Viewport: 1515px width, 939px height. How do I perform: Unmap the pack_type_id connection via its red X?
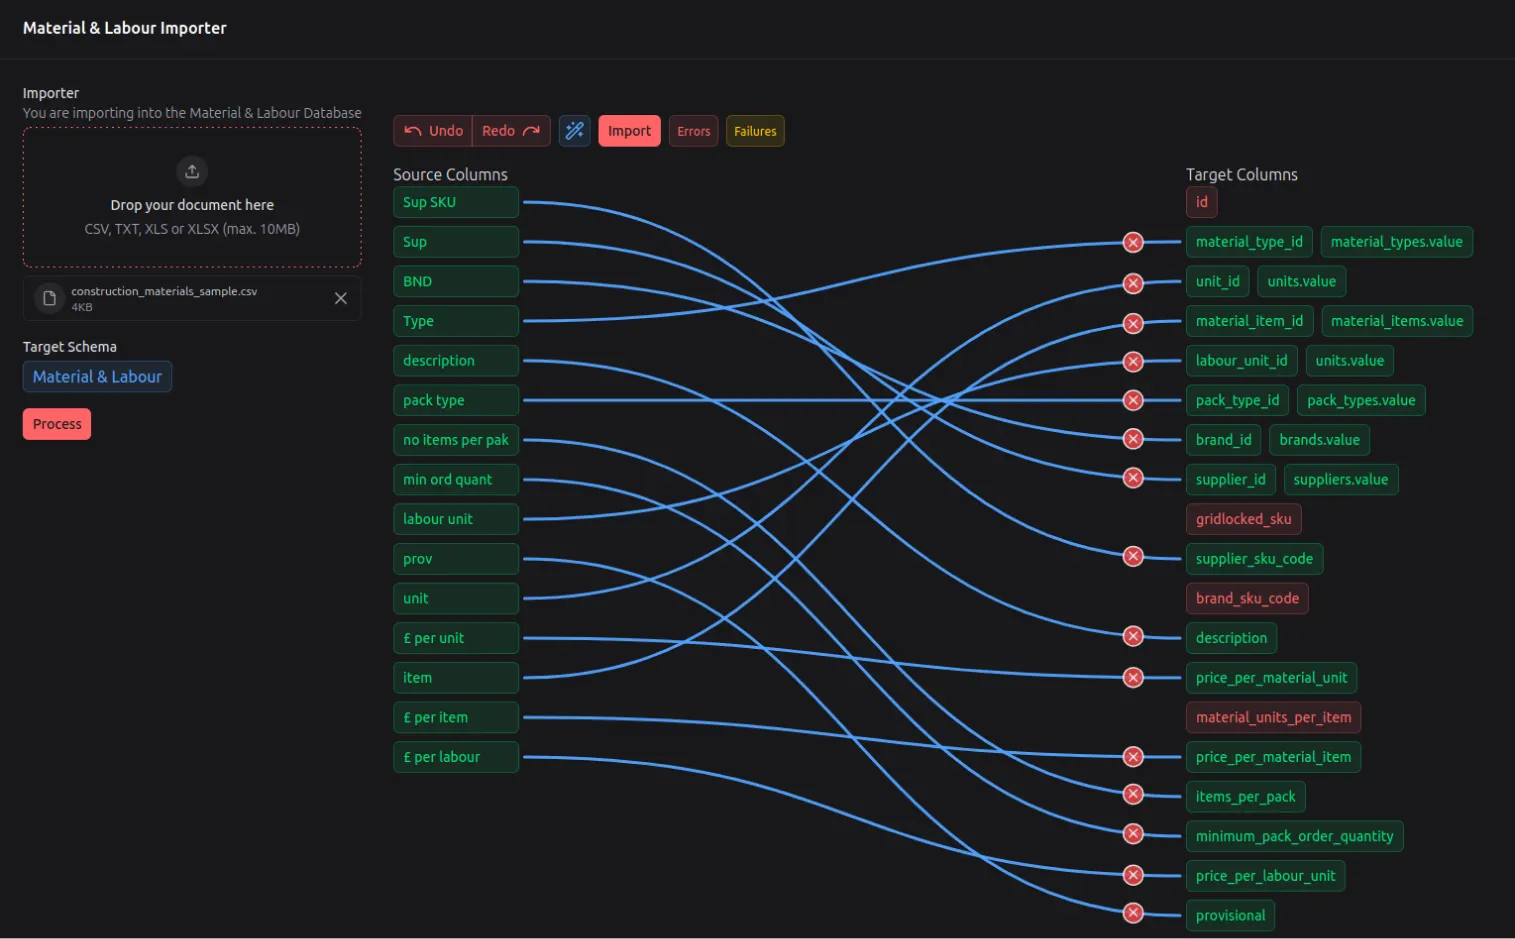[1133, 400]
